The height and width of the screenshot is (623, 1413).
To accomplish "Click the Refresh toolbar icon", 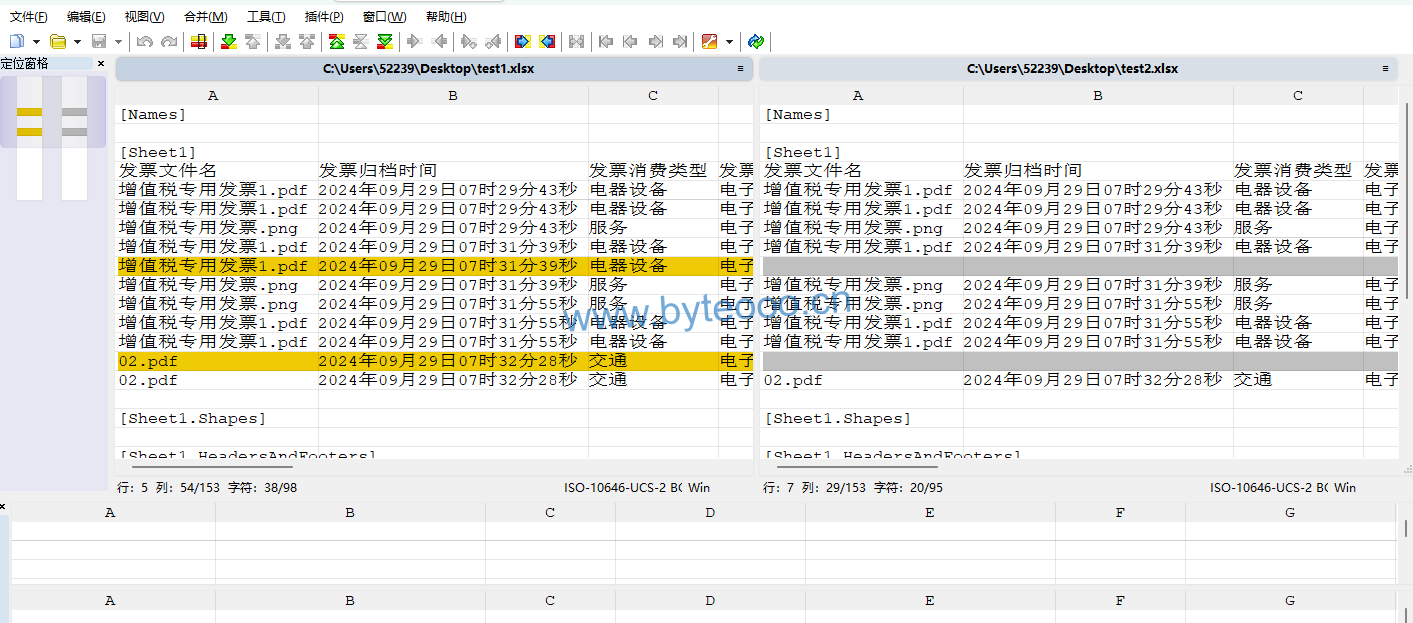I will [756, 41].
